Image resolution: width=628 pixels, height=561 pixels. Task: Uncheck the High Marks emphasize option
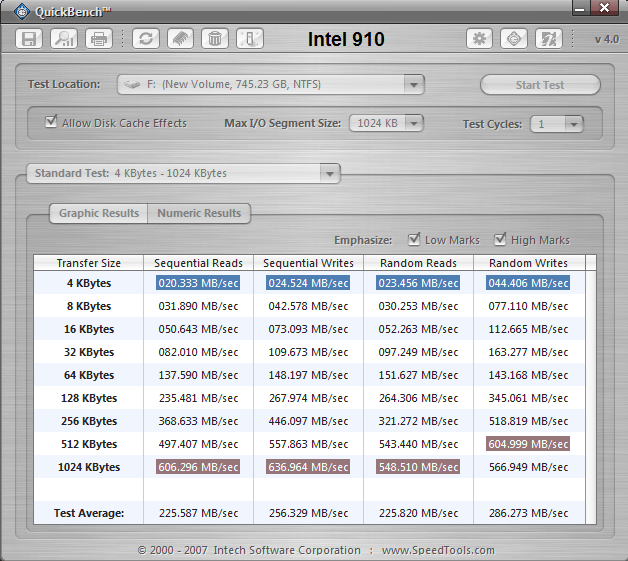[500, 240]
